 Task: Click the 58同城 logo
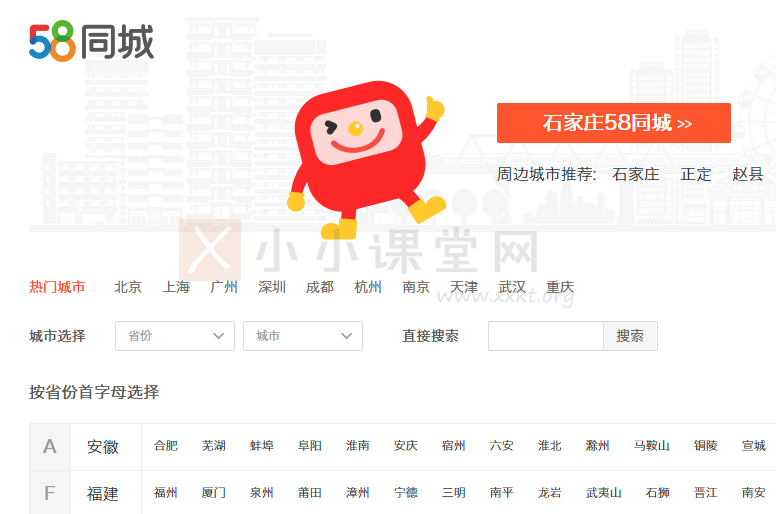point(92,42)
